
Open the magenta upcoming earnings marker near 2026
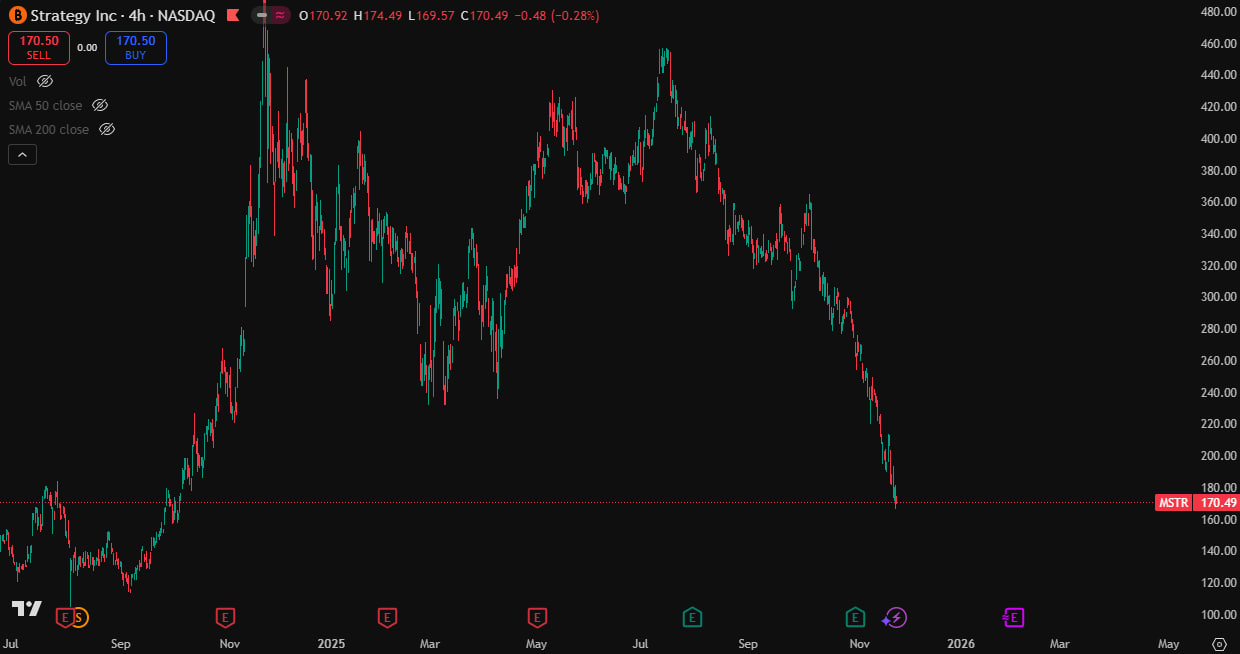[1014, 618]
